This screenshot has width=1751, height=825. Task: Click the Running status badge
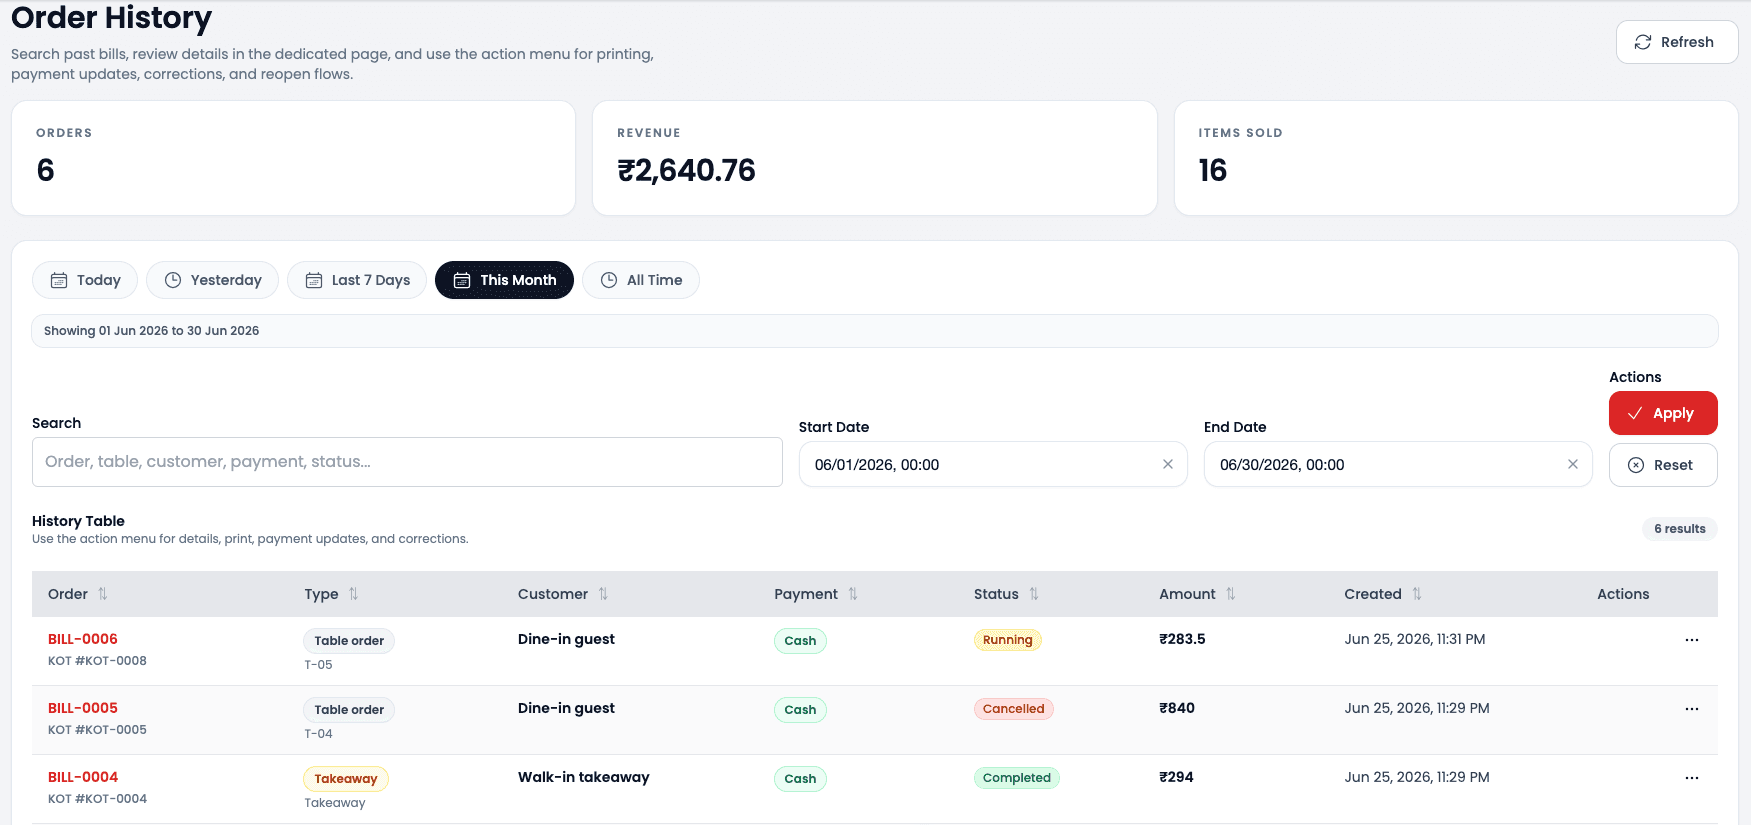click(1008, 640)
